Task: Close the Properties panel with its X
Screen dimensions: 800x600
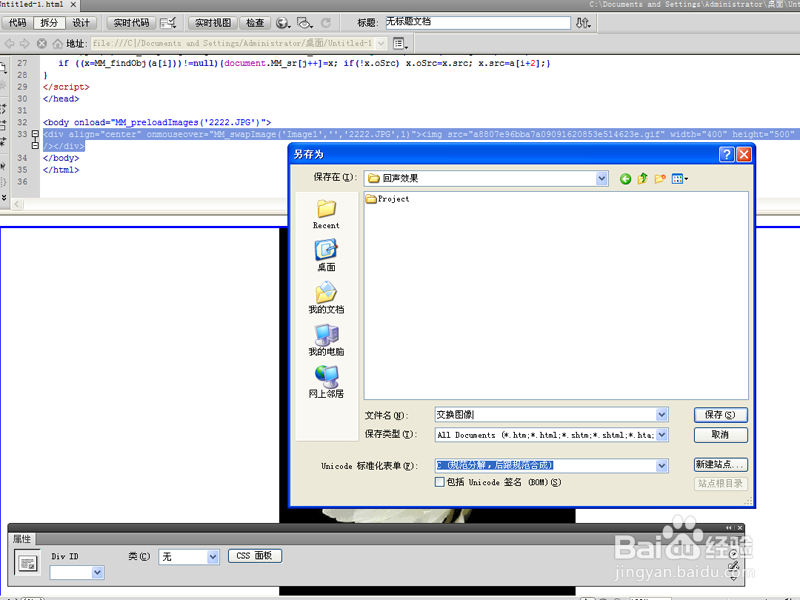Action: (739, 528)
